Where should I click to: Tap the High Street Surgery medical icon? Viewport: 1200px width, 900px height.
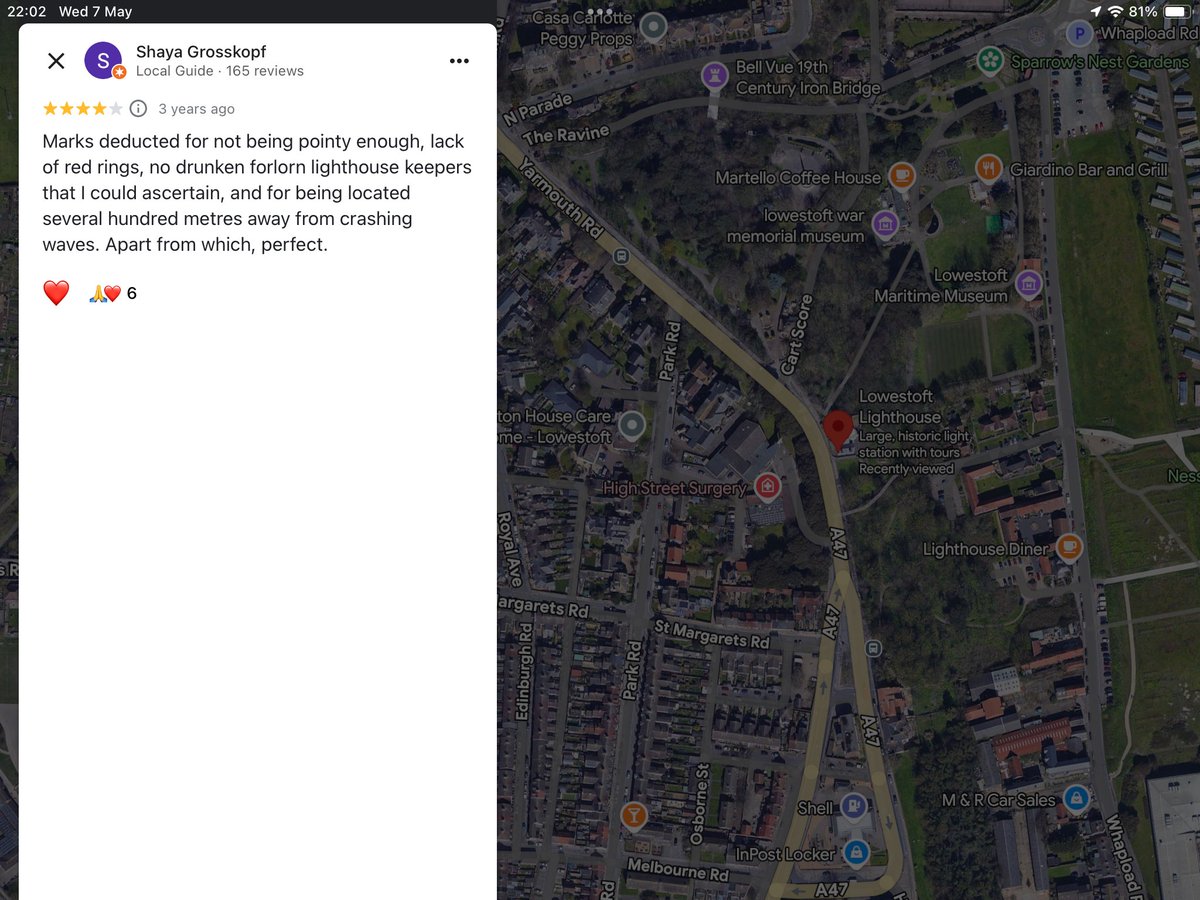767,487
